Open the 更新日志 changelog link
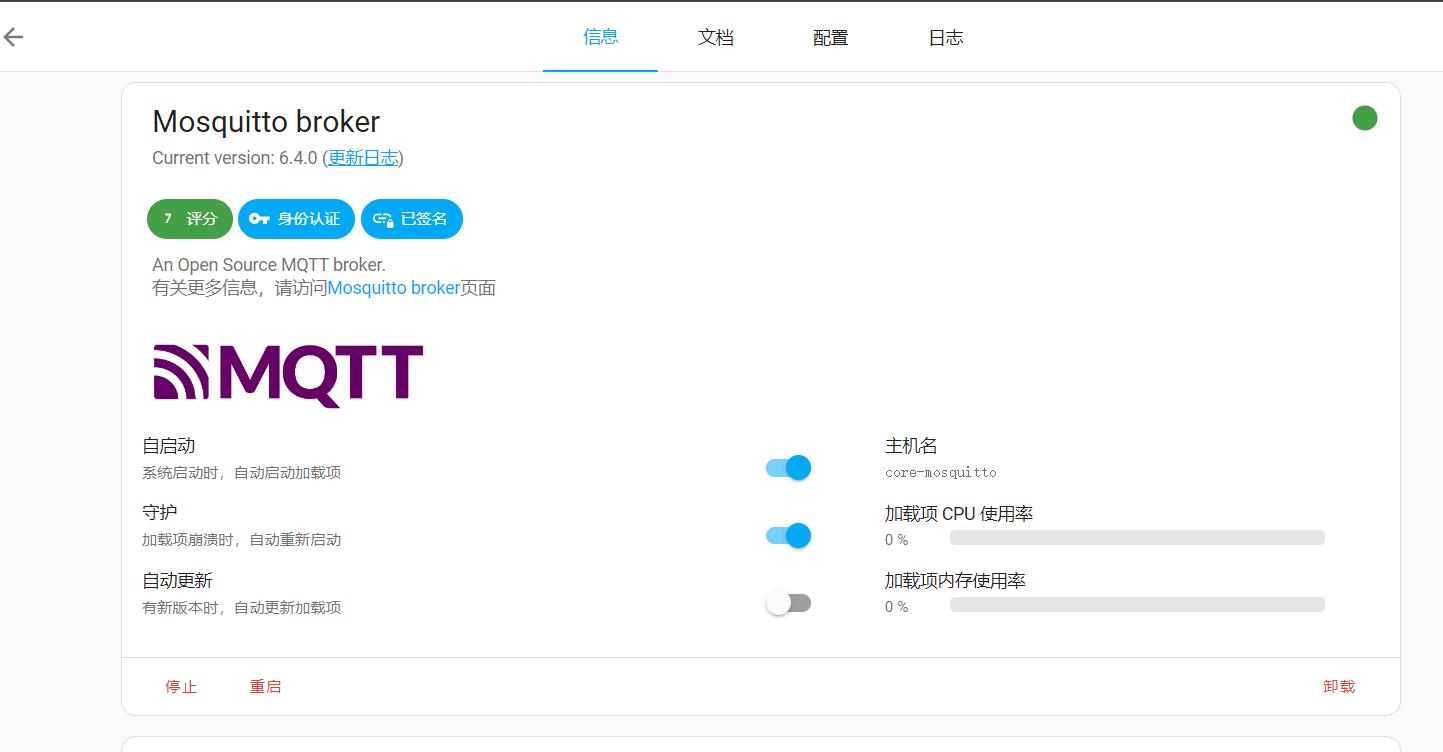1443x752 pixels. (x=363, y=158)
